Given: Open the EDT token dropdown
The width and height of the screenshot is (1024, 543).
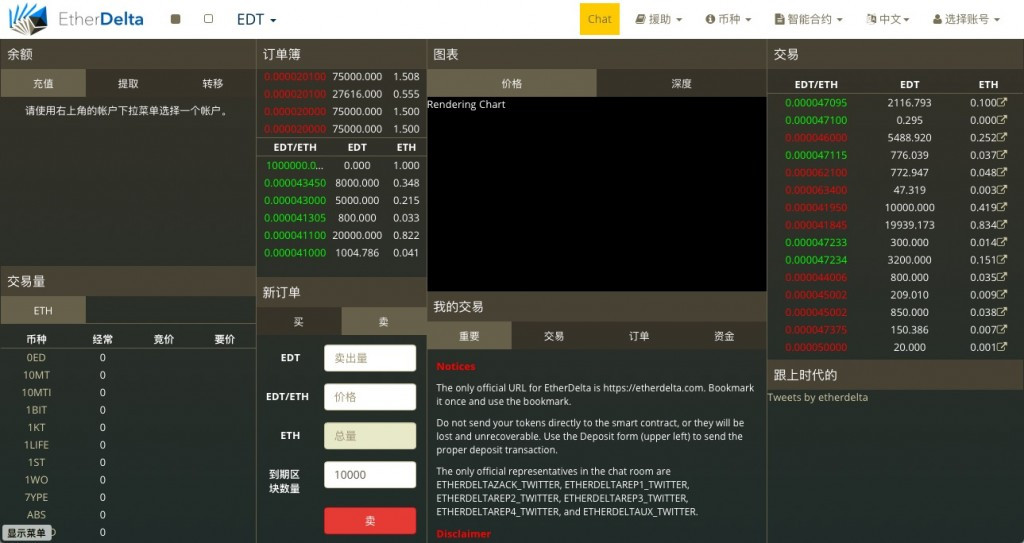Looking at the screenshot, I should point(256,20).
